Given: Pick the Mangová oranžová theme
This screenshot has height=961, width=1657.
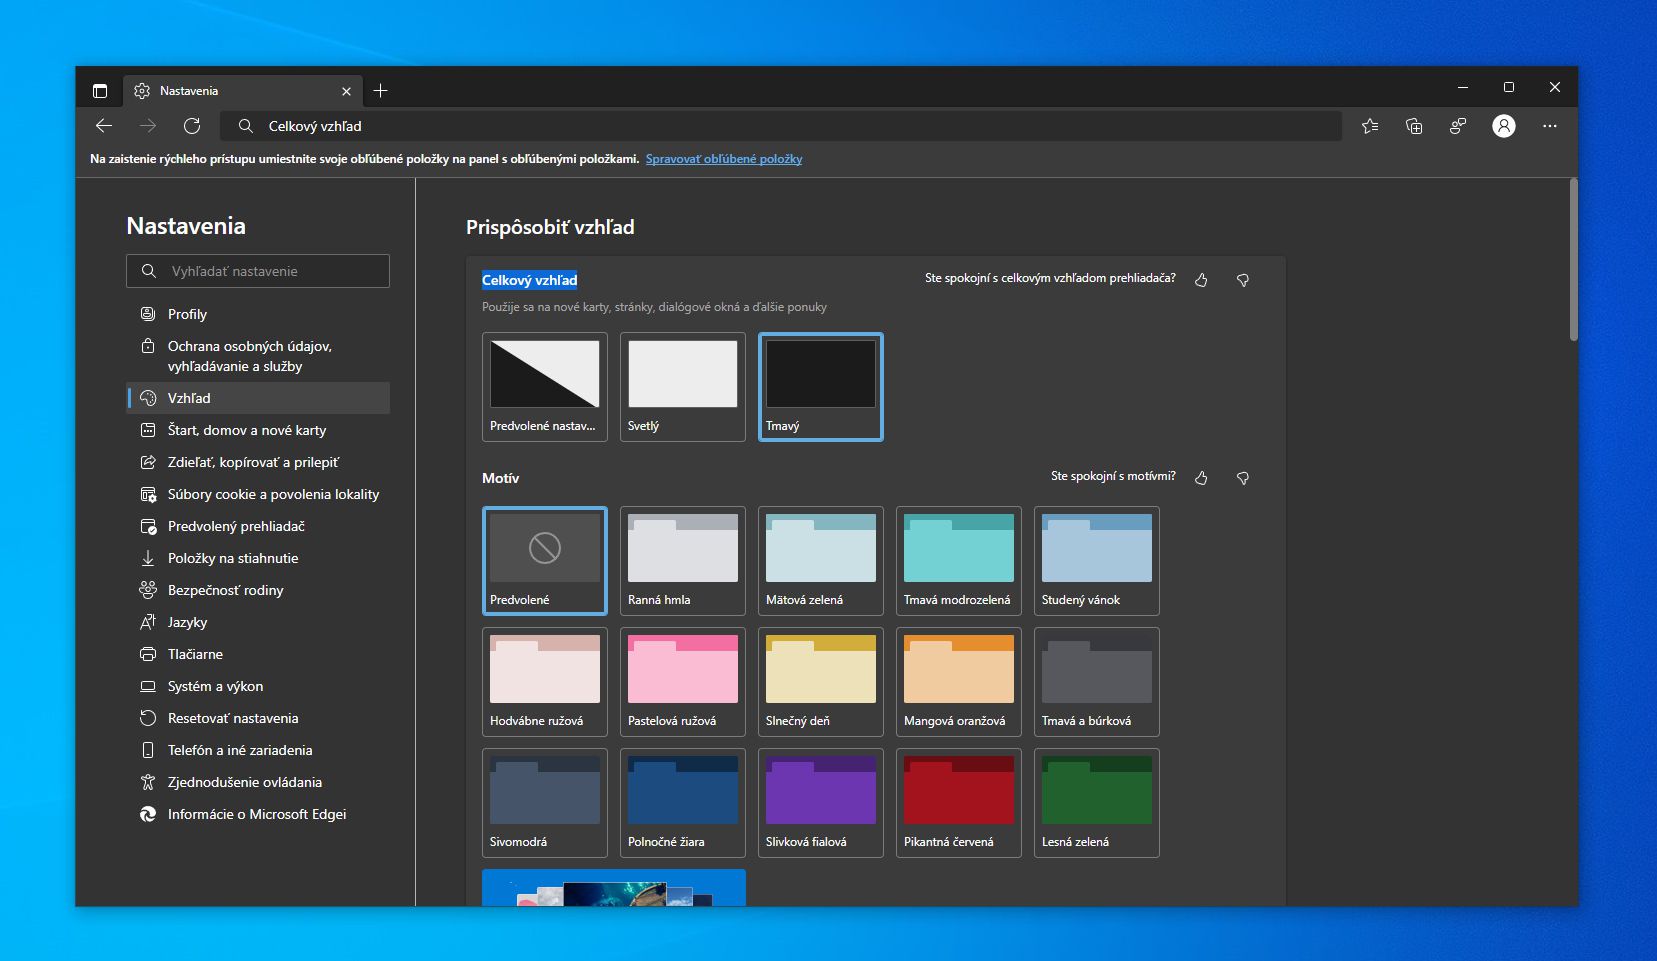Looking at the screenshot, I should pos(959,682).
